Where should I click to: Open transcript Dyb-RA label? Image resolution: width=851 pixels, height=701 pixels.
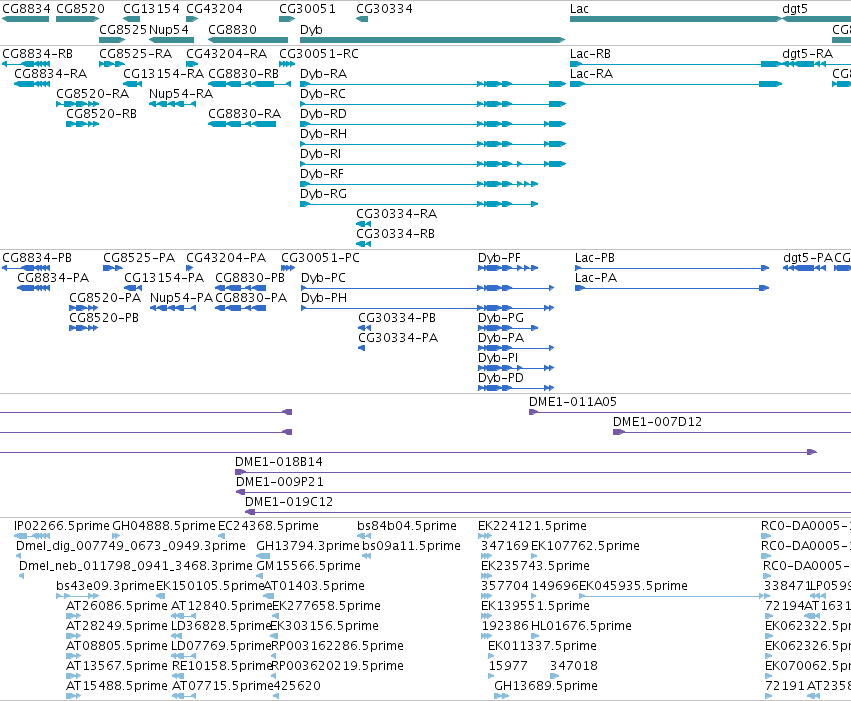pyautogui.click(x=323, y=74)
